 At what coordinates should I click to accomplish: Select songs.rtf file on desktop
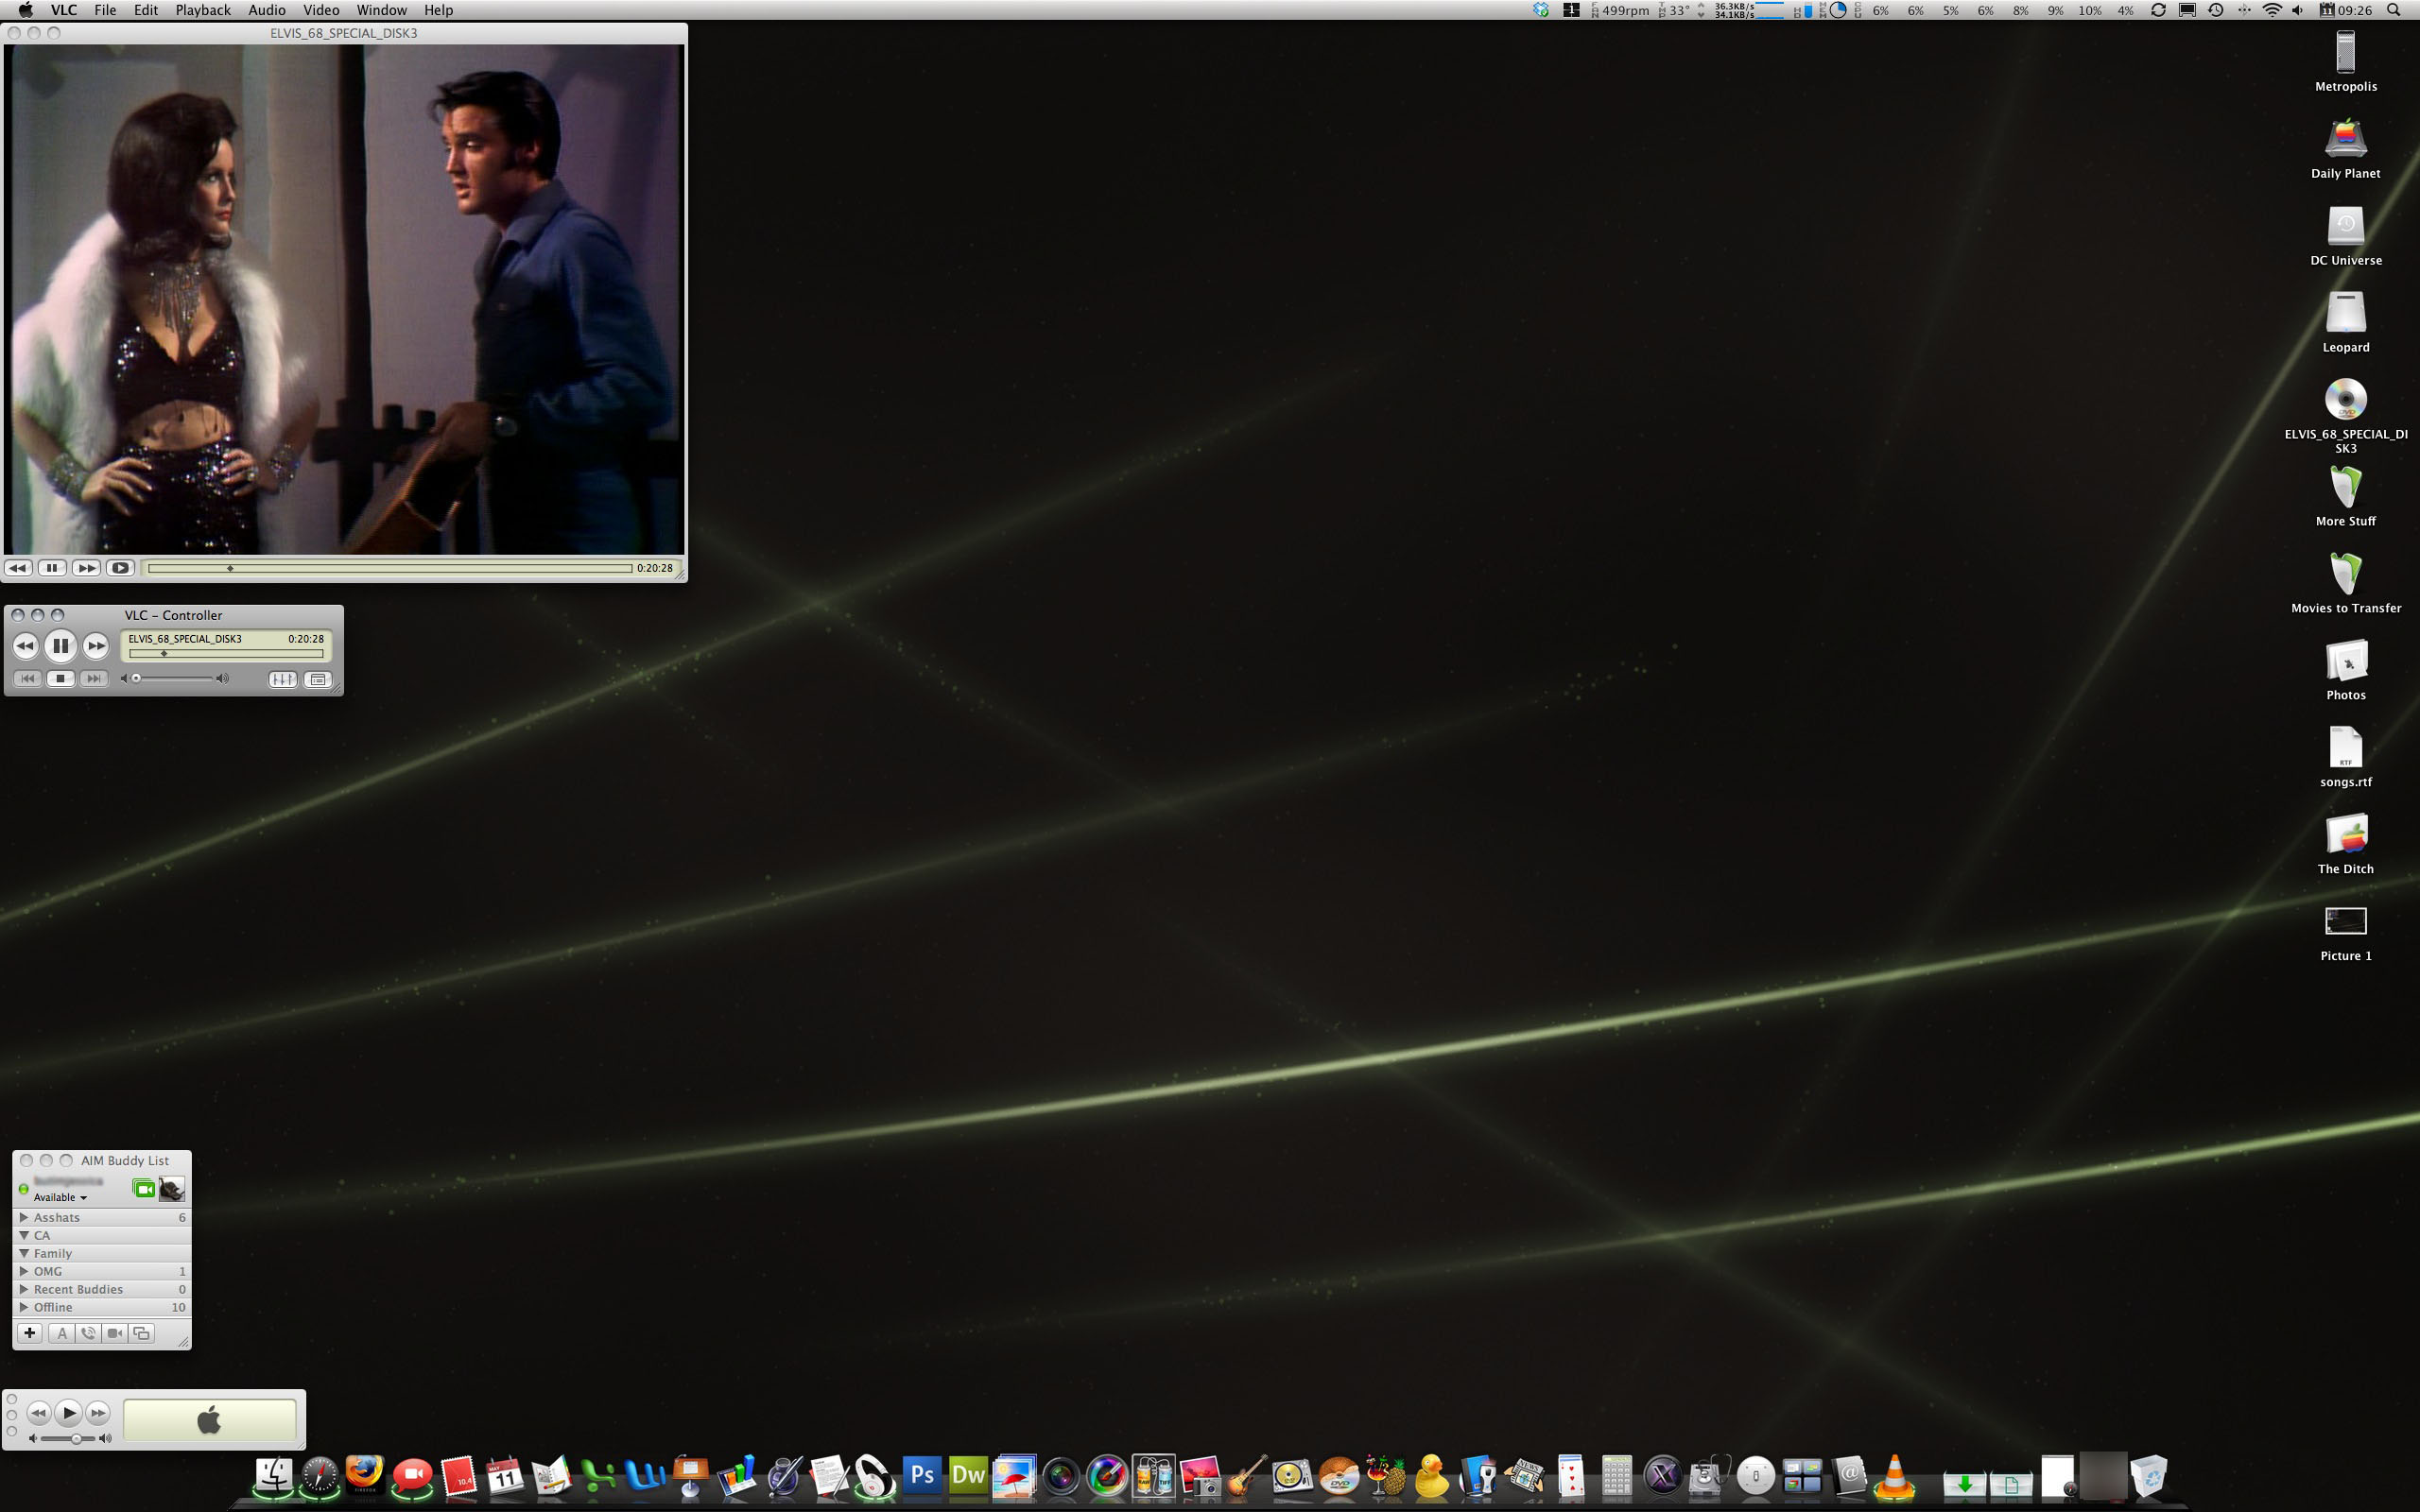coord(2345,748)
